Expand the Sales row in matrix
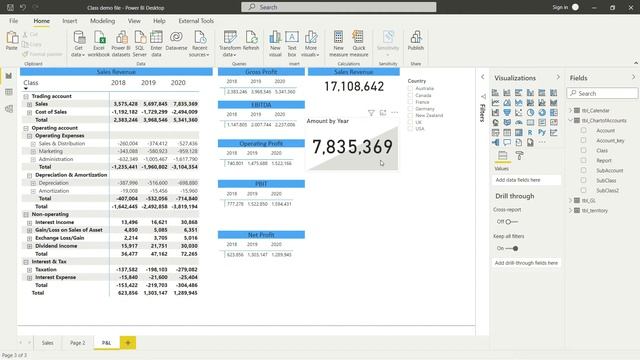This screenshot has width=640, height=360. tap(29, 104)
